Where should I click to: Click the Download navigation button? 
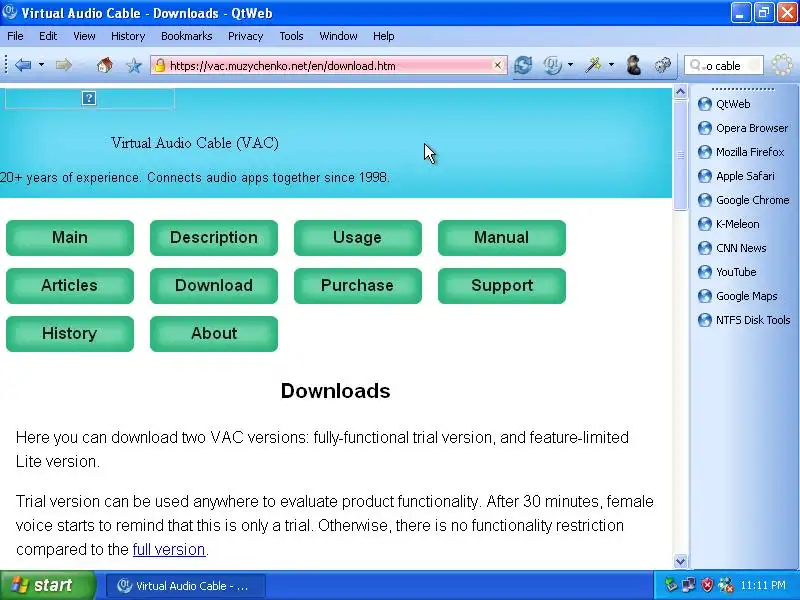tap(214, 286)
